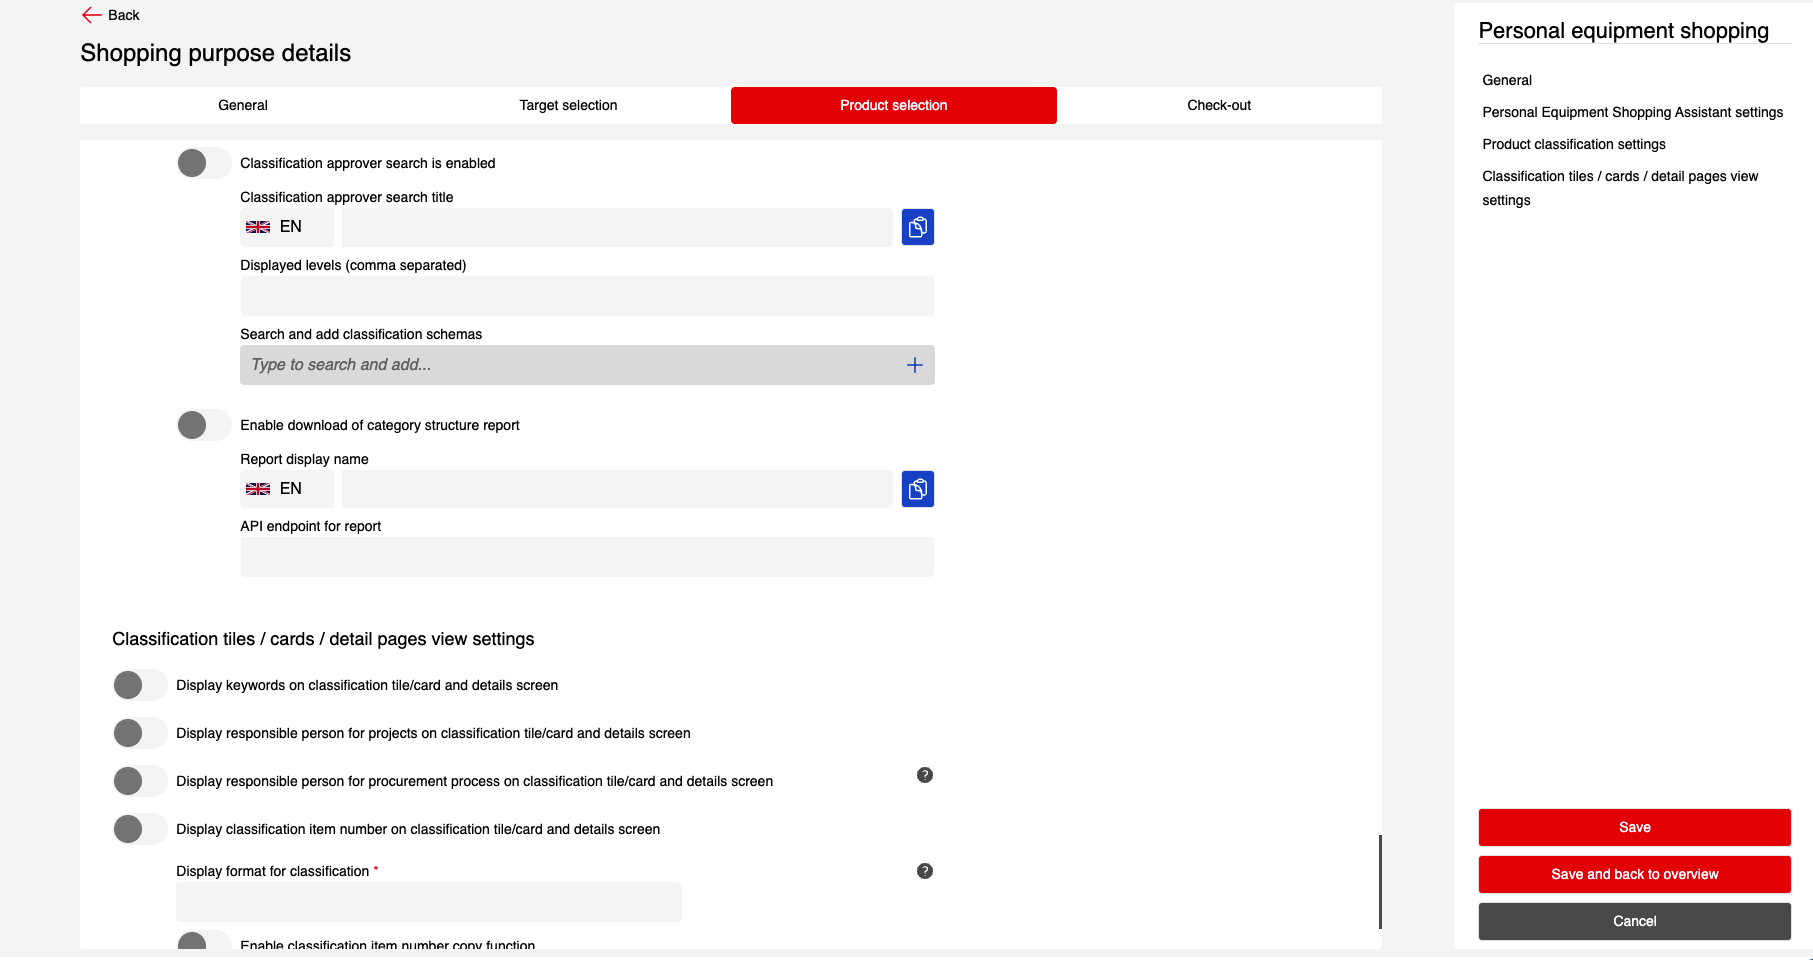
Task: Enable Display classification item number toggle
Action: (139, 829)
